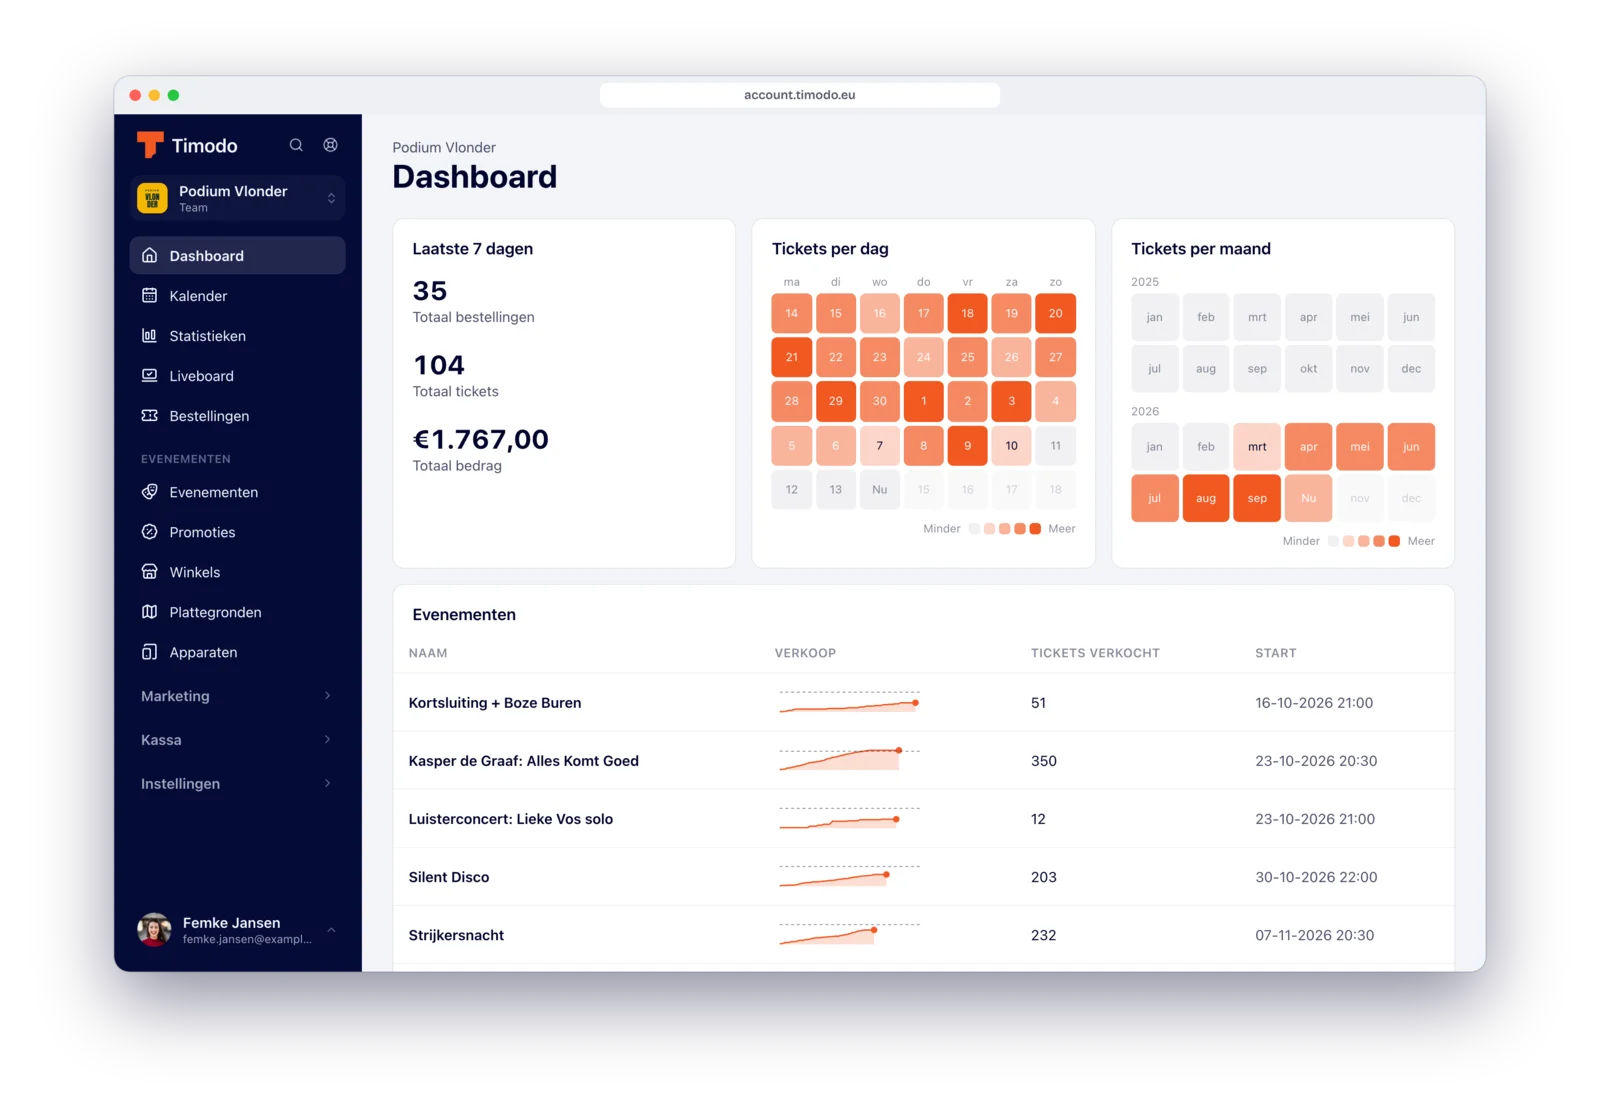Open the Strijkersnacht event
The width and height of the screenshot is (1600, 1105).
[x=456, y=935]
